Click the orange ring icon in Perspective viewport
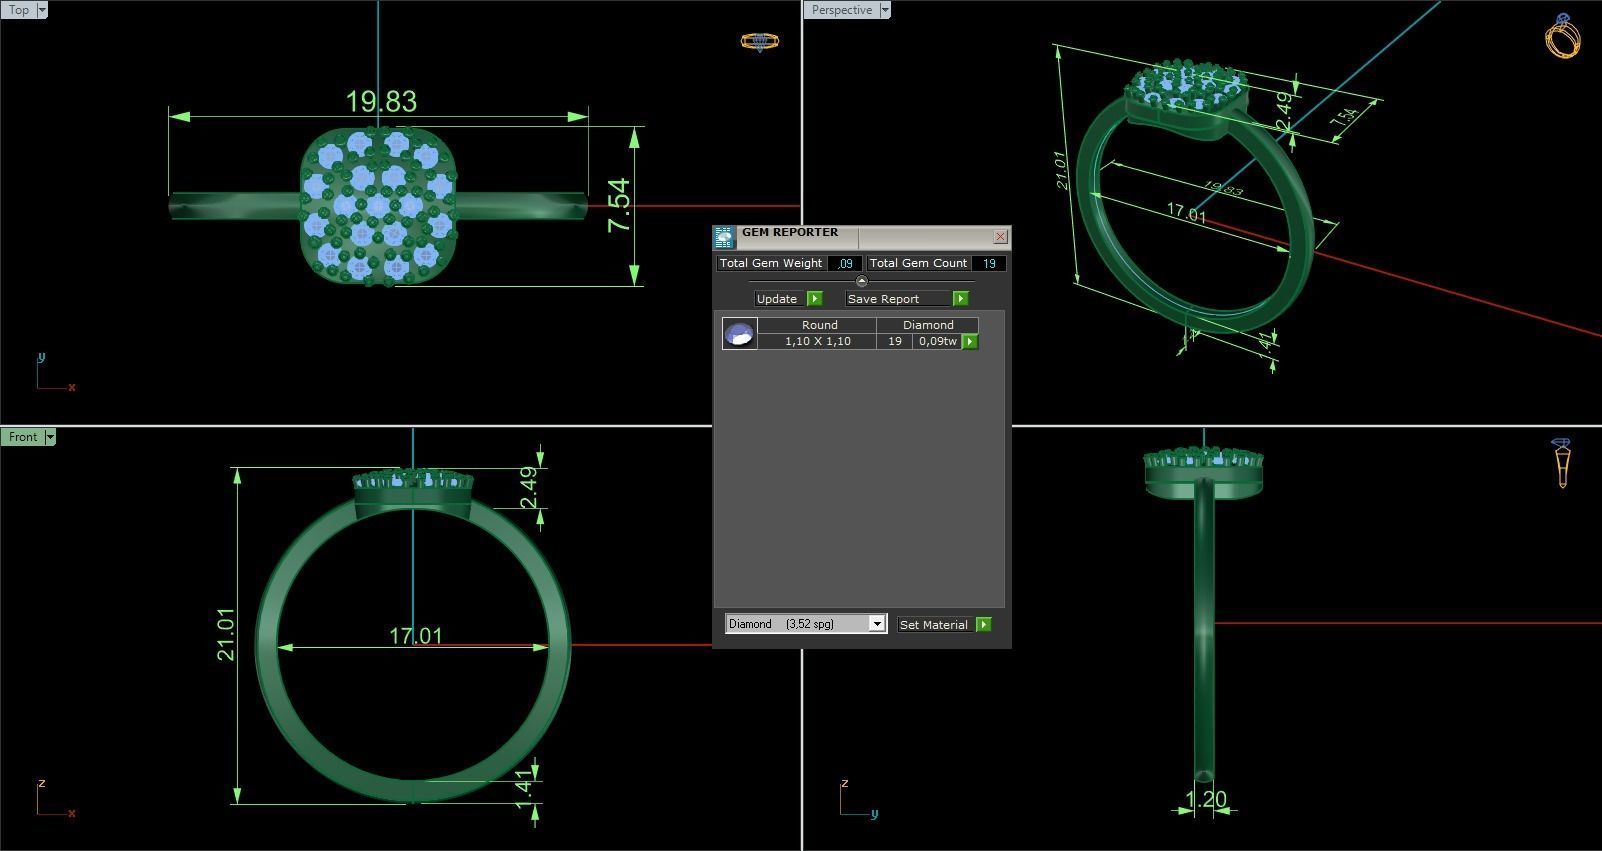The height and width of the screenshot is (851, 1602). (x=1562, y=36)
